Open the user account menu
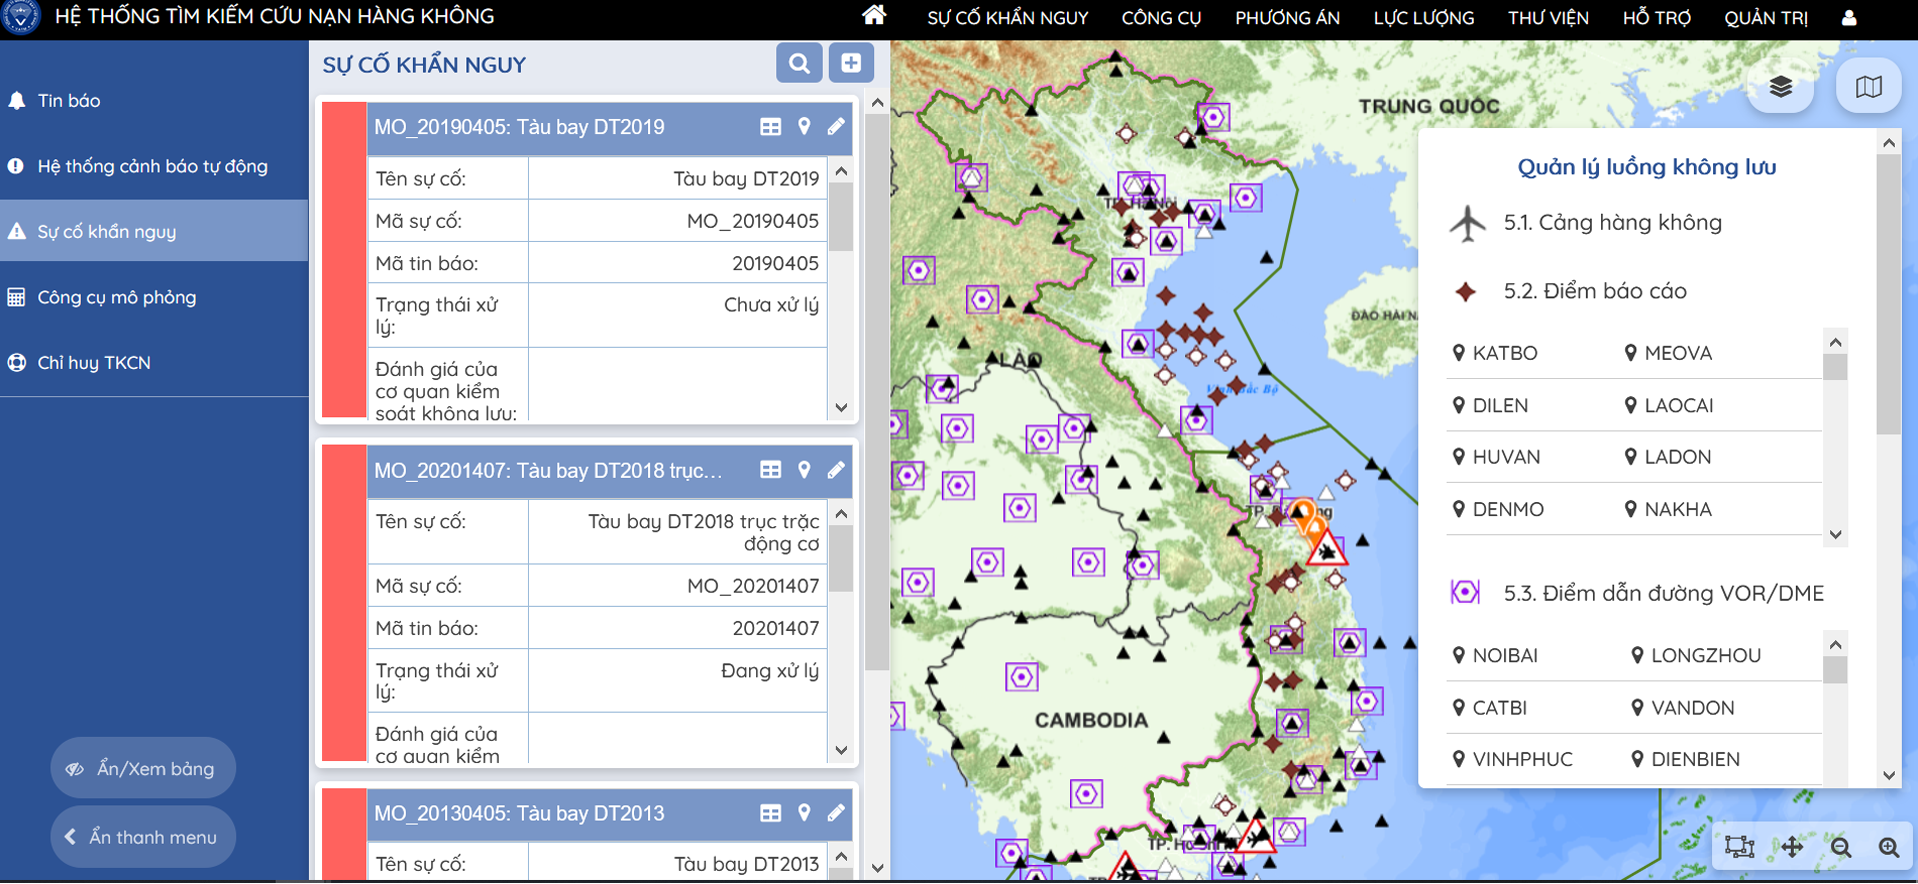The width and height of the screenshot is (1918, 884). click(1849, 17)
